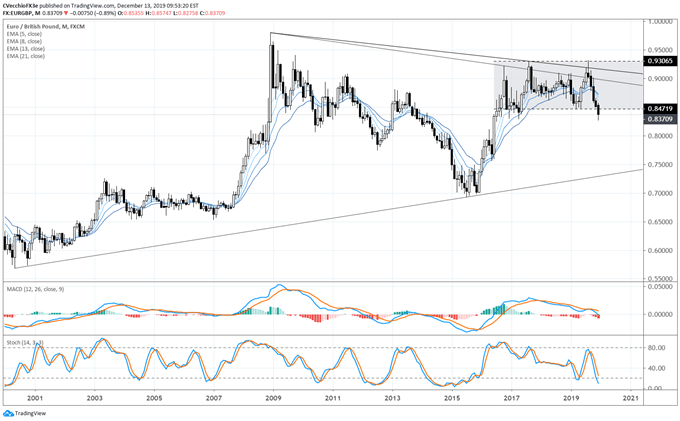
Task: Select the EMA (5, close) indicator label
Action: click(24, 34)
